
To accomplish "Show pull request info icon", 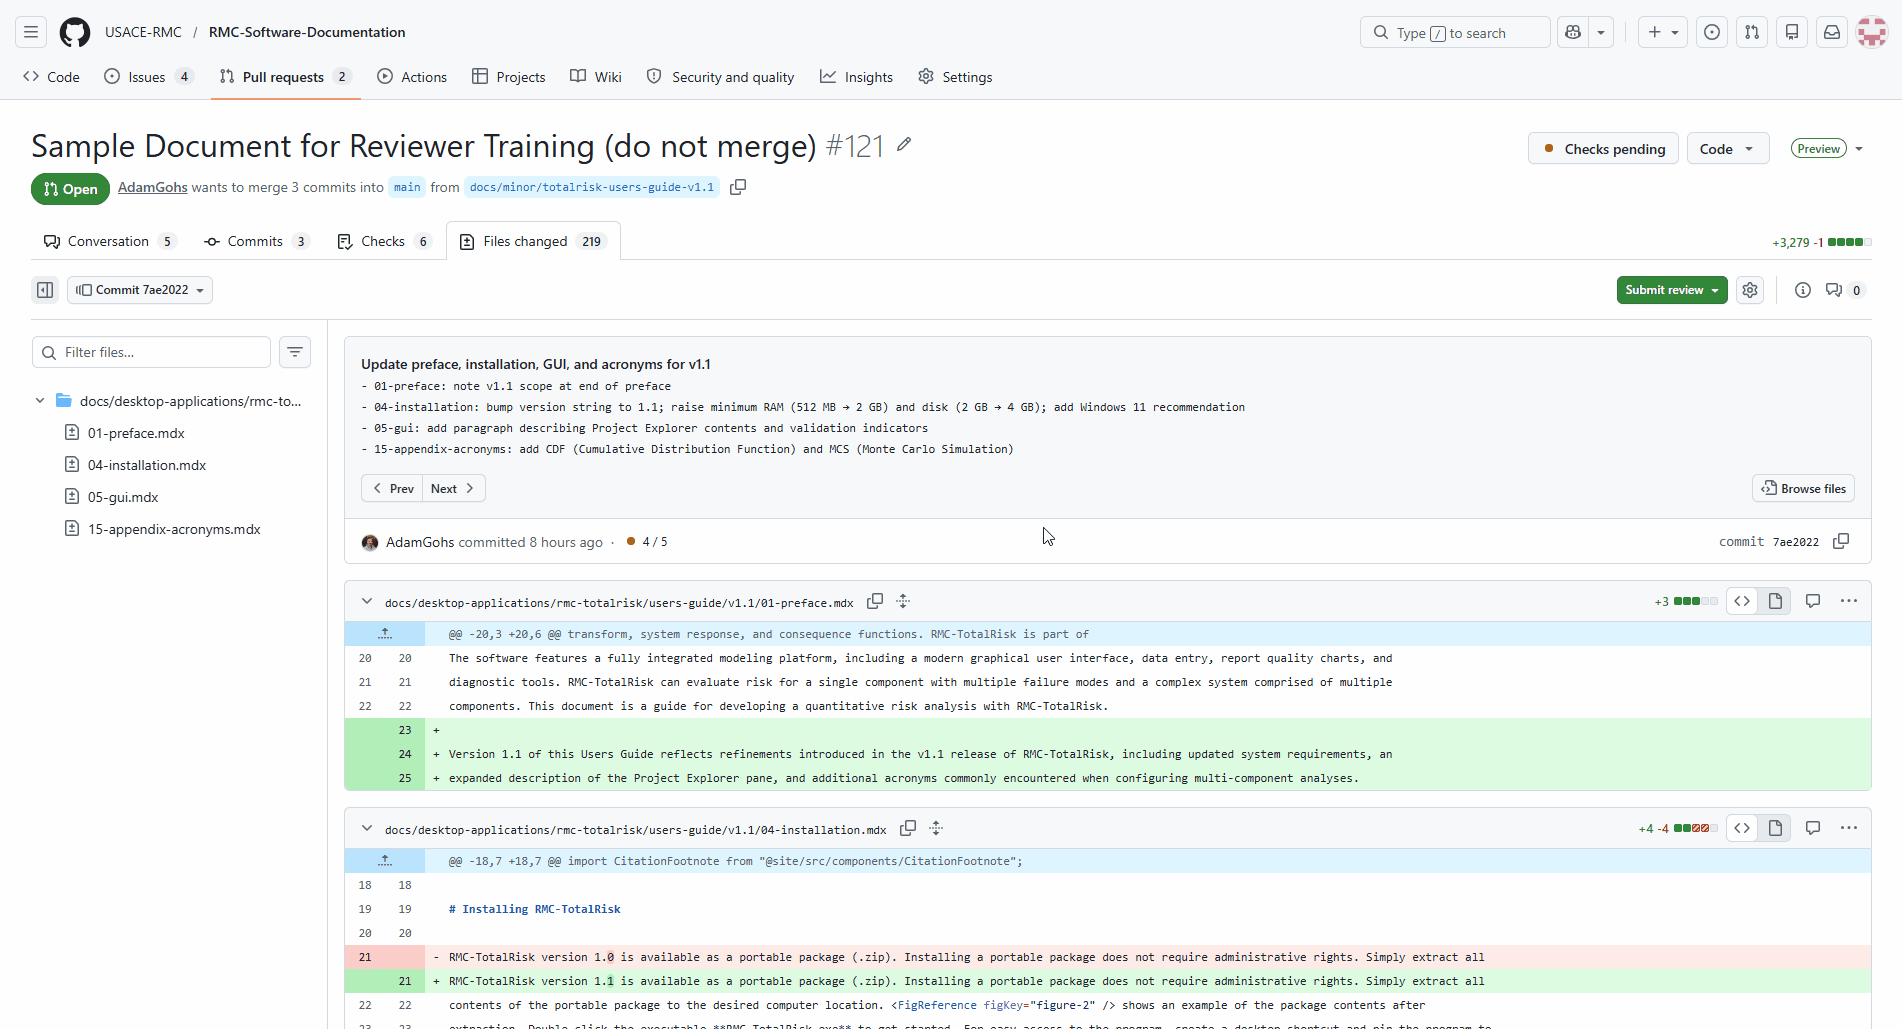I will pos(1802,290).
